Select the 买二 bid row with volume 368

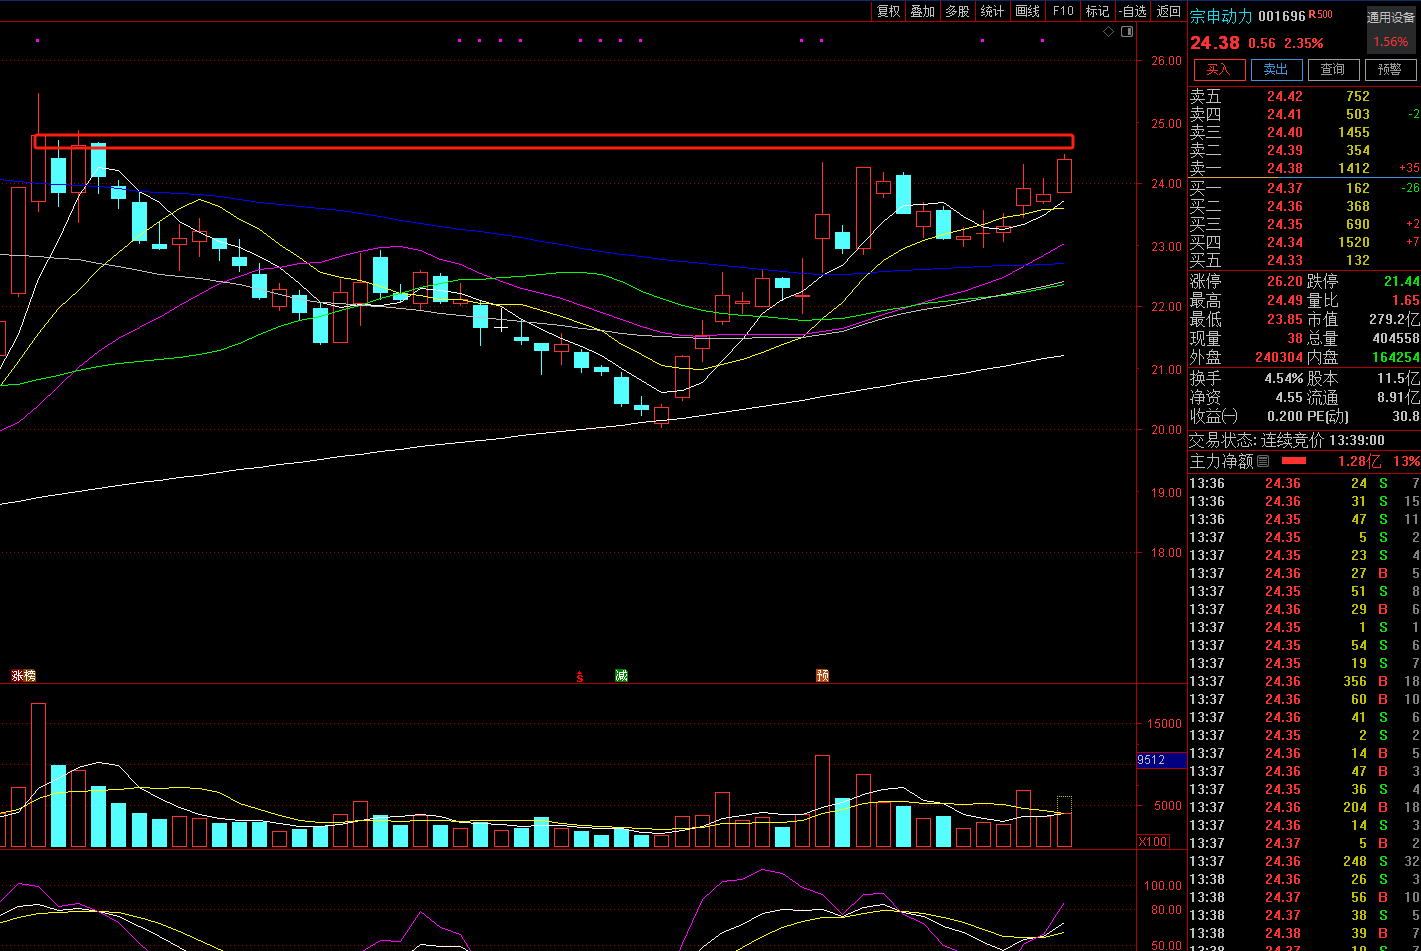click(1304, 206)
